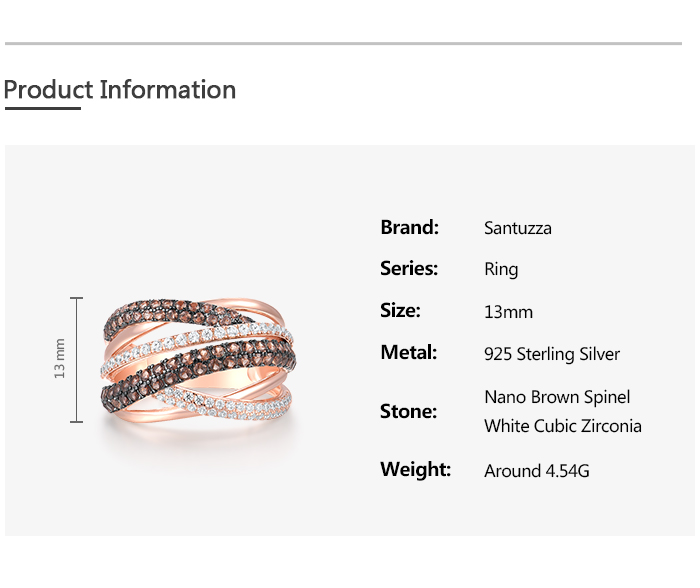Click the 'Stone:' field label
700x588 pixels.
click(408, 411)
